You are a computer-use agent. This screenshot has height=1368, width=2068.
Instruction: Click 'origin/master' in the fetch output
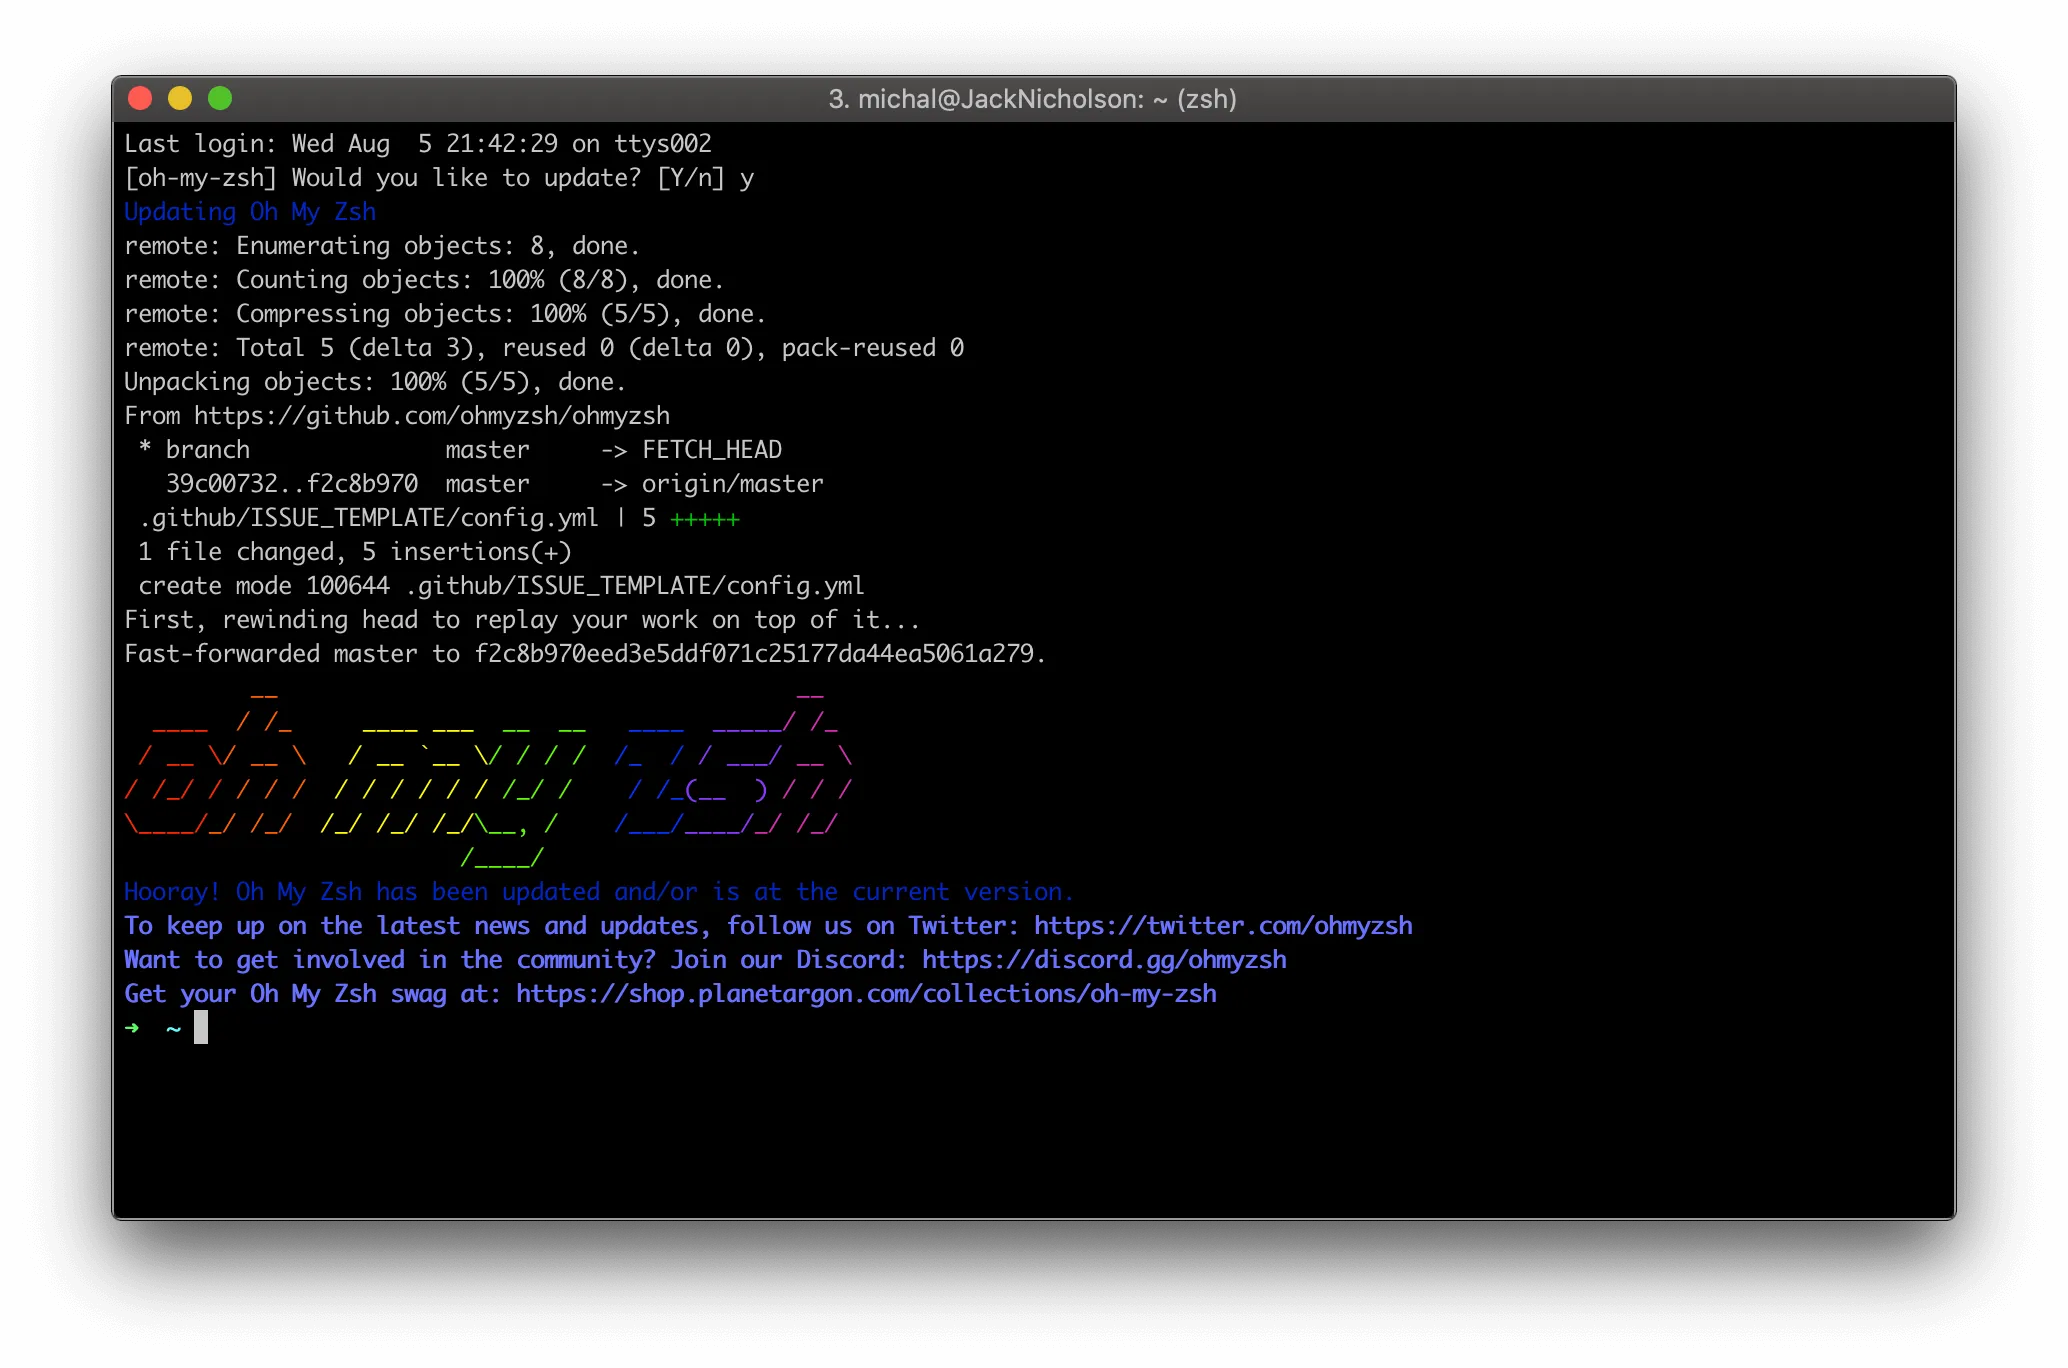click(x=733, y=484)
